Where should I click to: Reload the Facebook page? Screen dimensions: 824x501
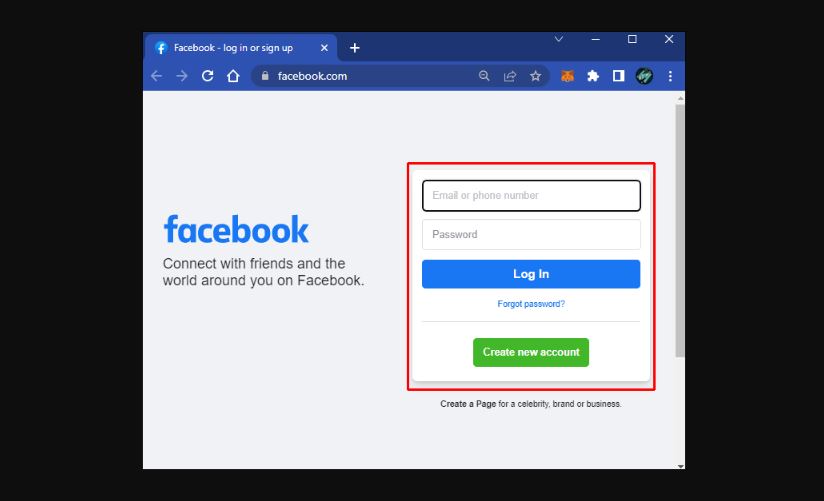(x=208, y=76)
